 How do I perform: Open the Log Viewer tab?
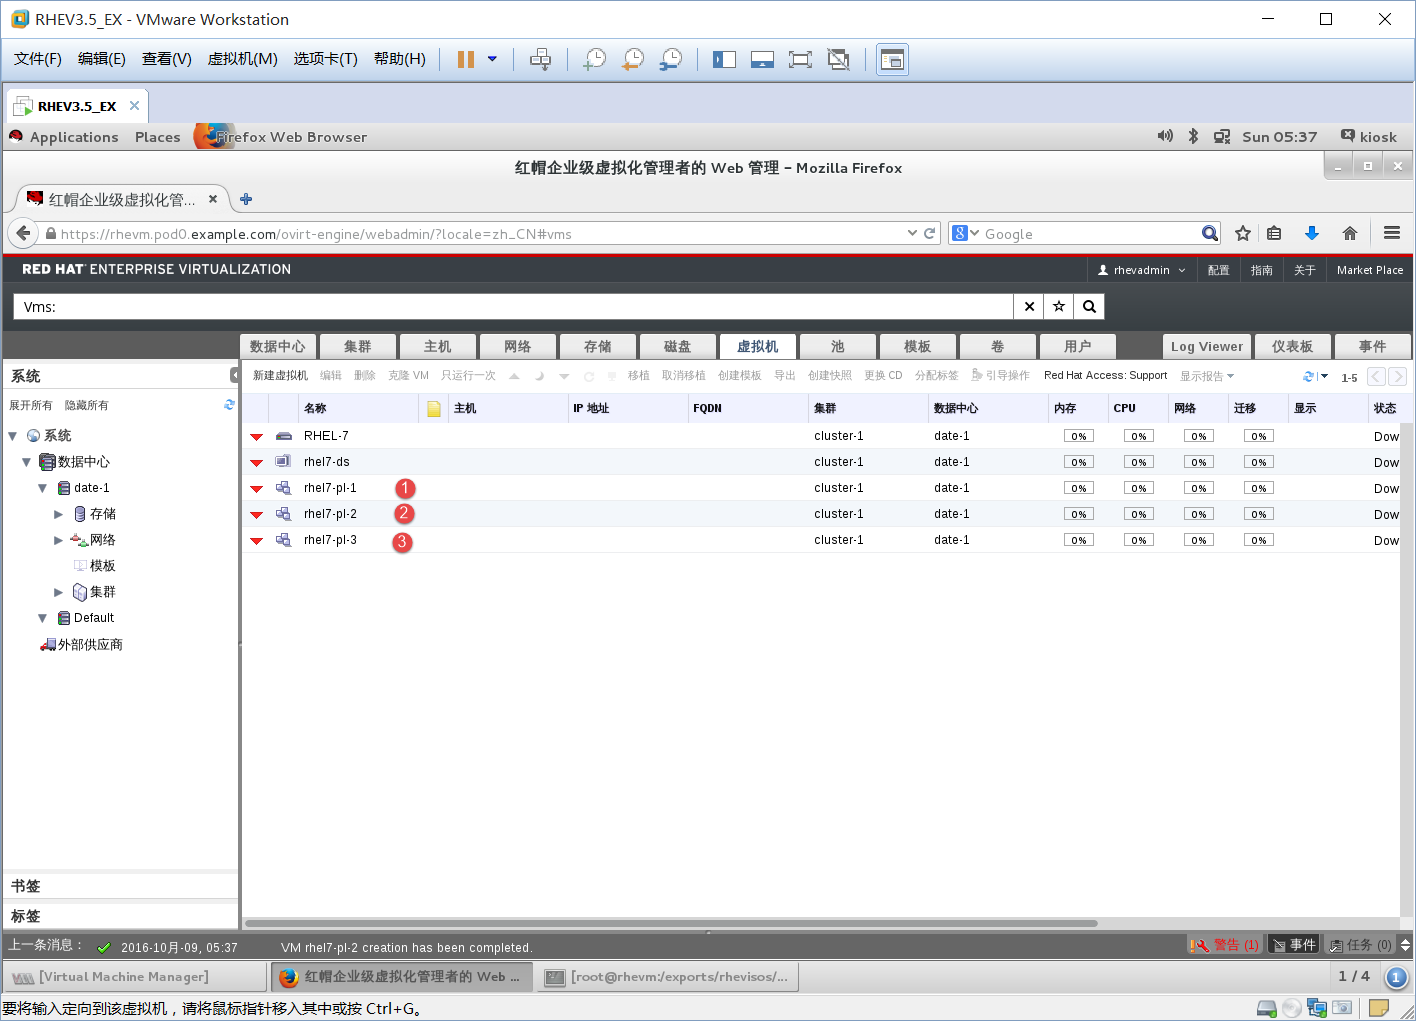tap(1207, 346)
